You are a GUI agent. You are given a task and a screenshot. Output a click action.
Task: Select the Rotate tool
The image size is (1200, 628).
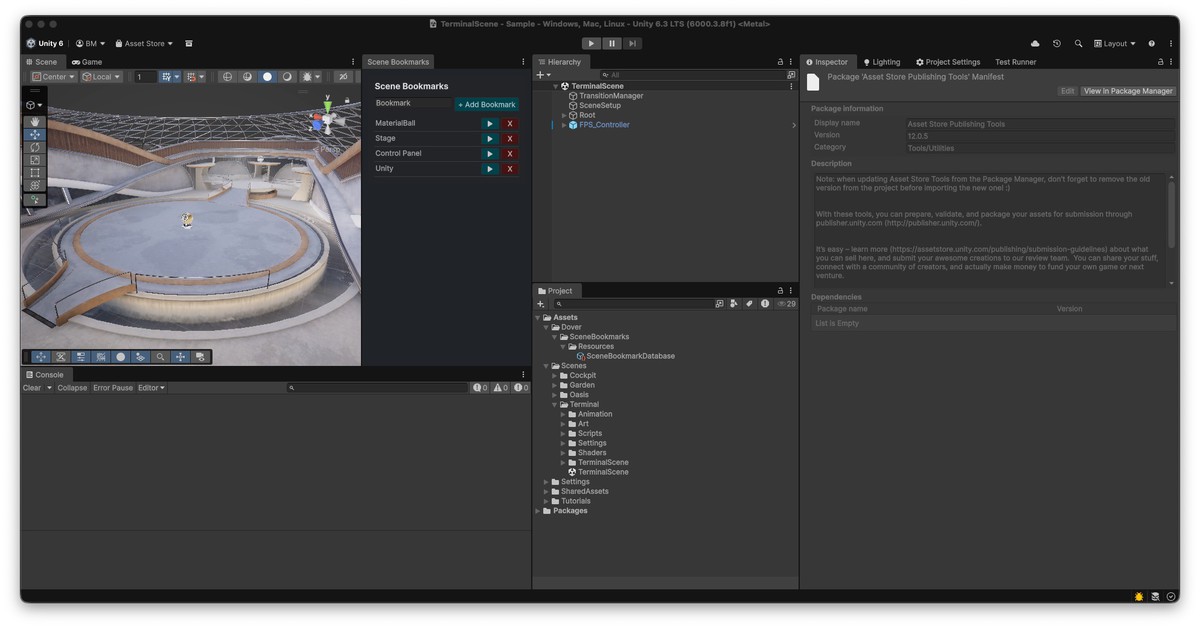coord(35,147)
